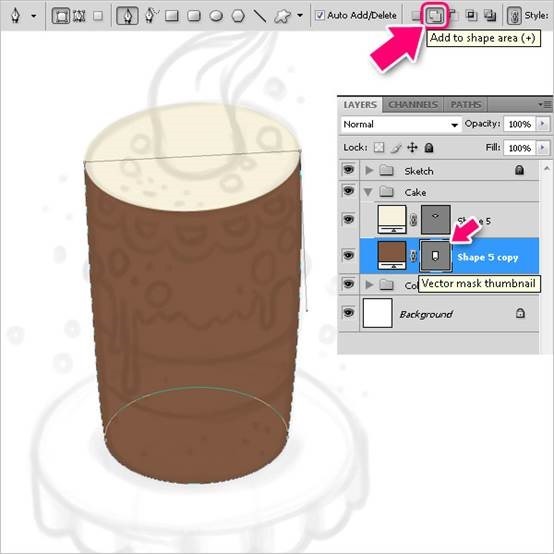Select the Cake group row
Screen dimensions: 554x554
(449, 192)
